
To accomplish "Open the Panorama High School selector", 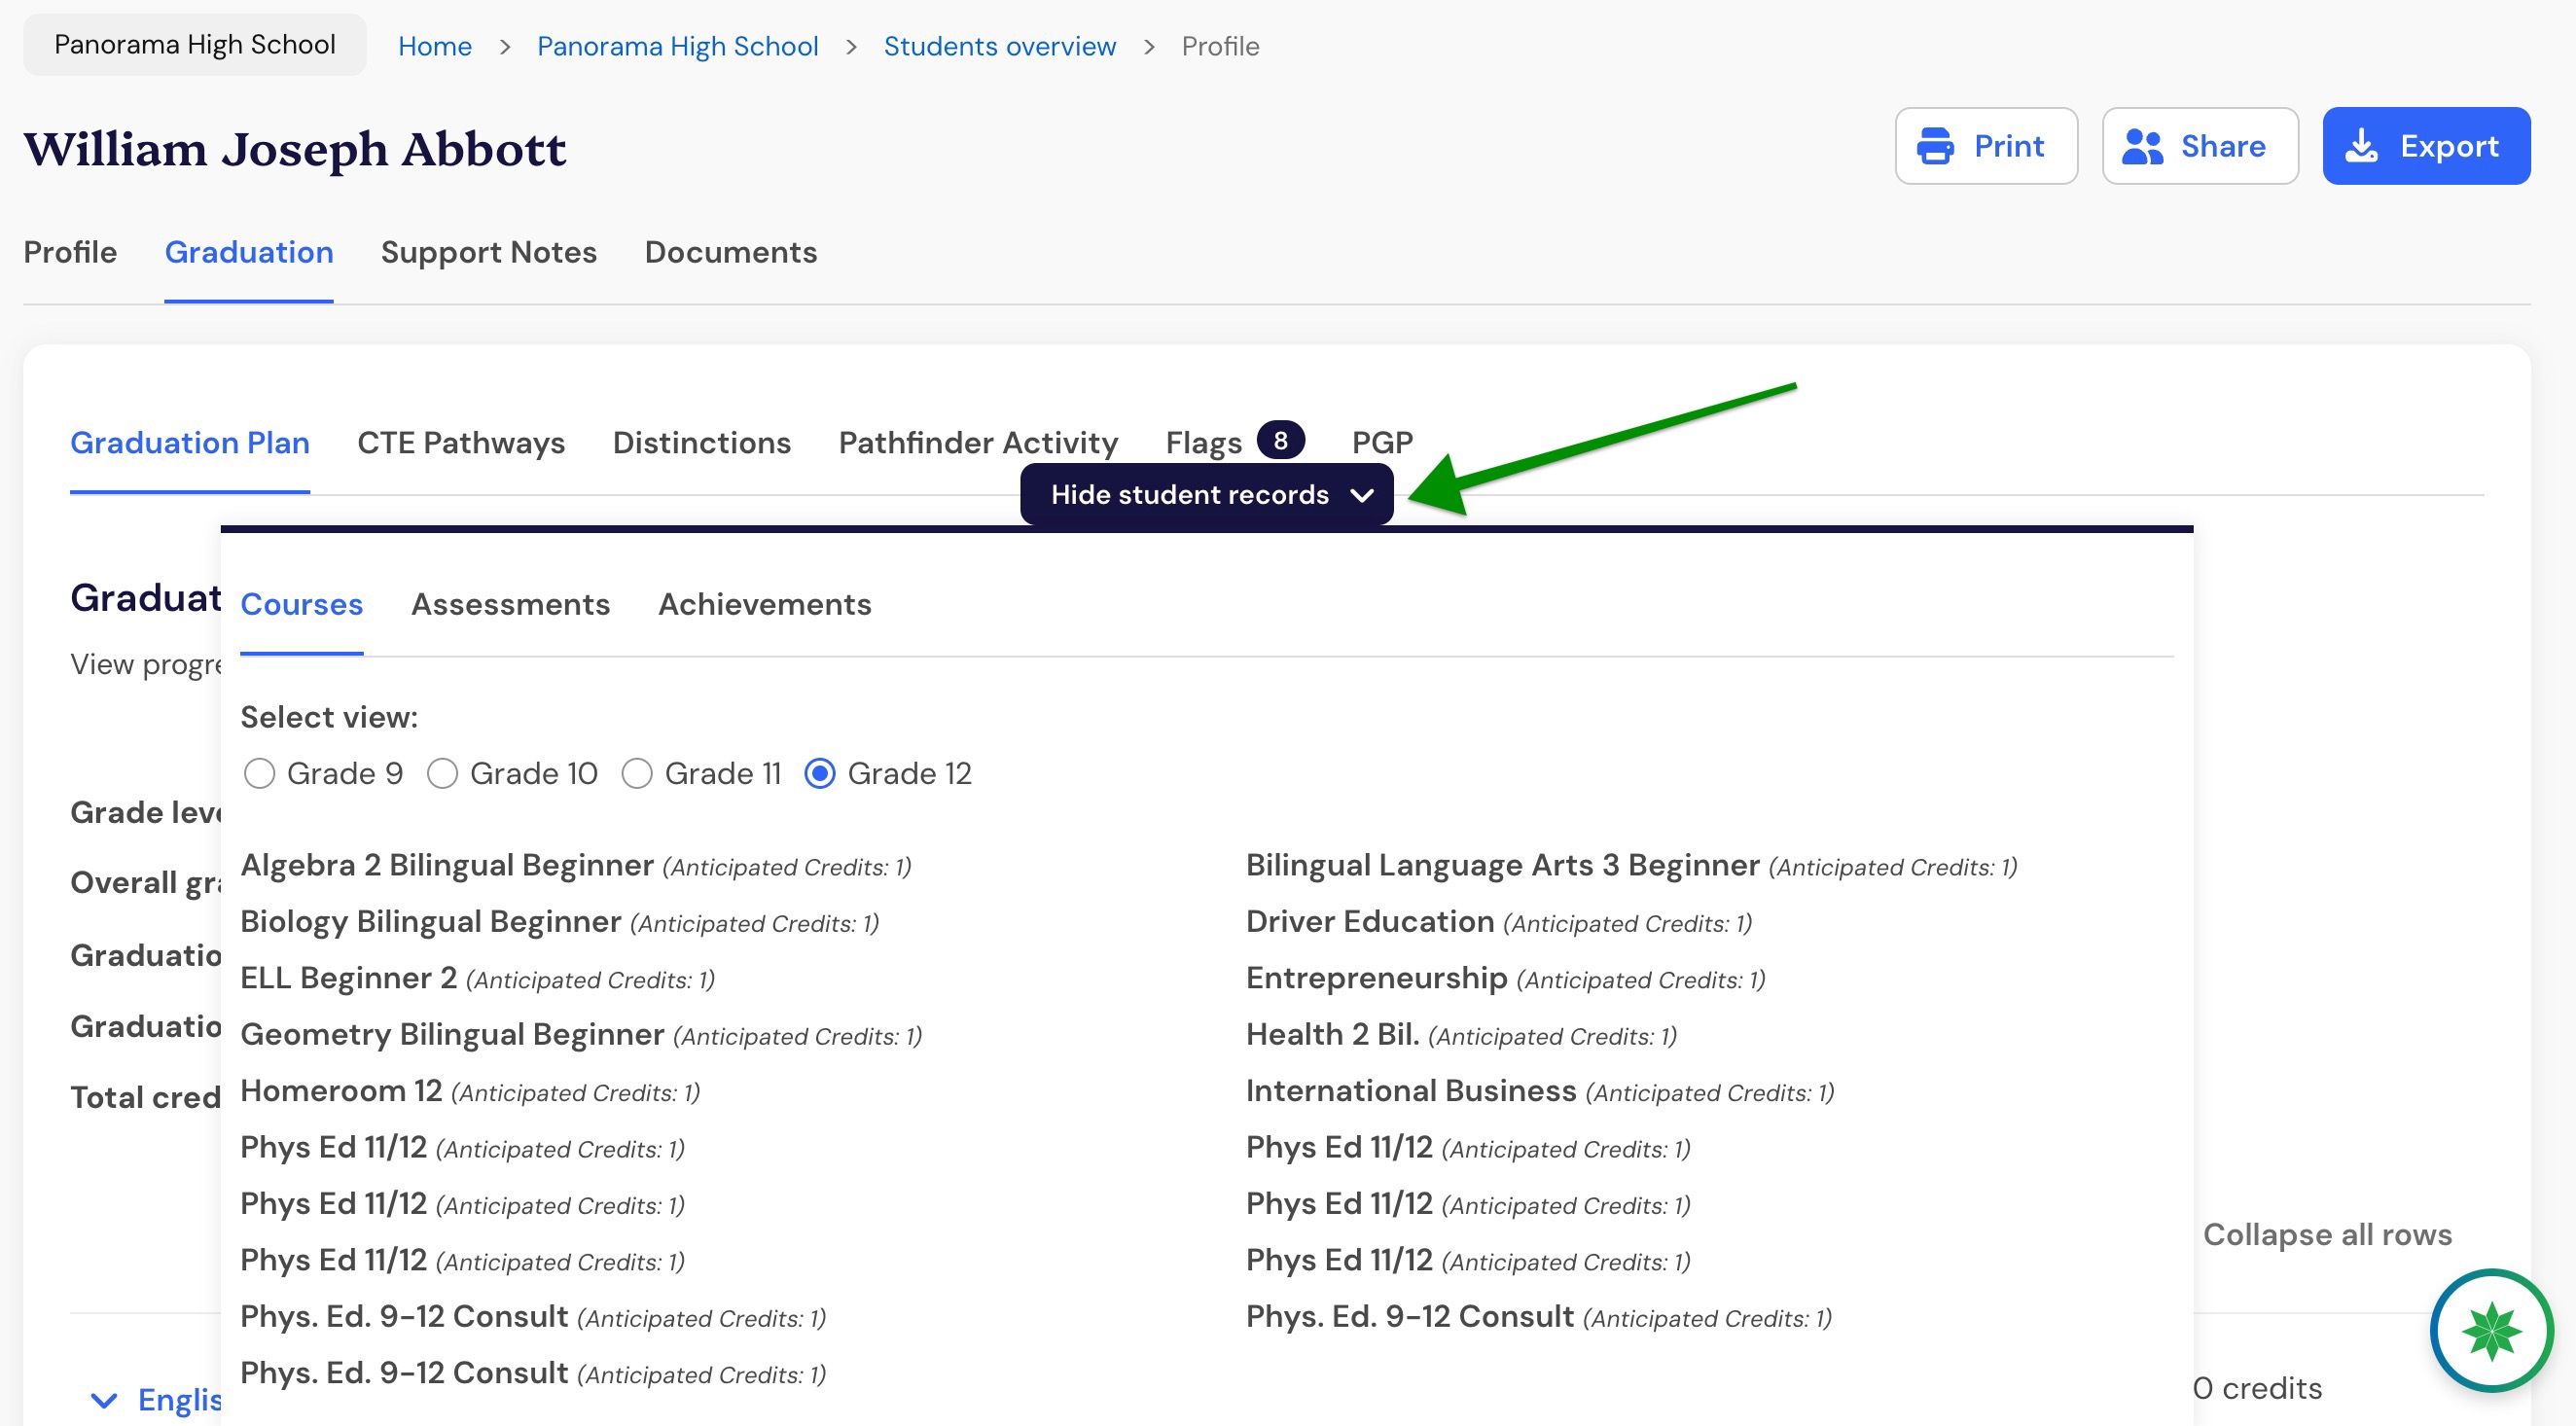I will pyautogui.click(x=195, y=45).
